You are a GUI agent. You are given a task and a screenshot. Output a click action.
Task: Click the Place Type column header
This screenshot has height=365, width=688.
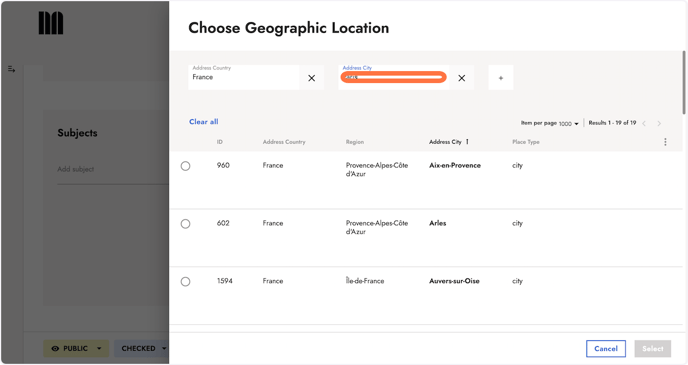coord(526,142)
